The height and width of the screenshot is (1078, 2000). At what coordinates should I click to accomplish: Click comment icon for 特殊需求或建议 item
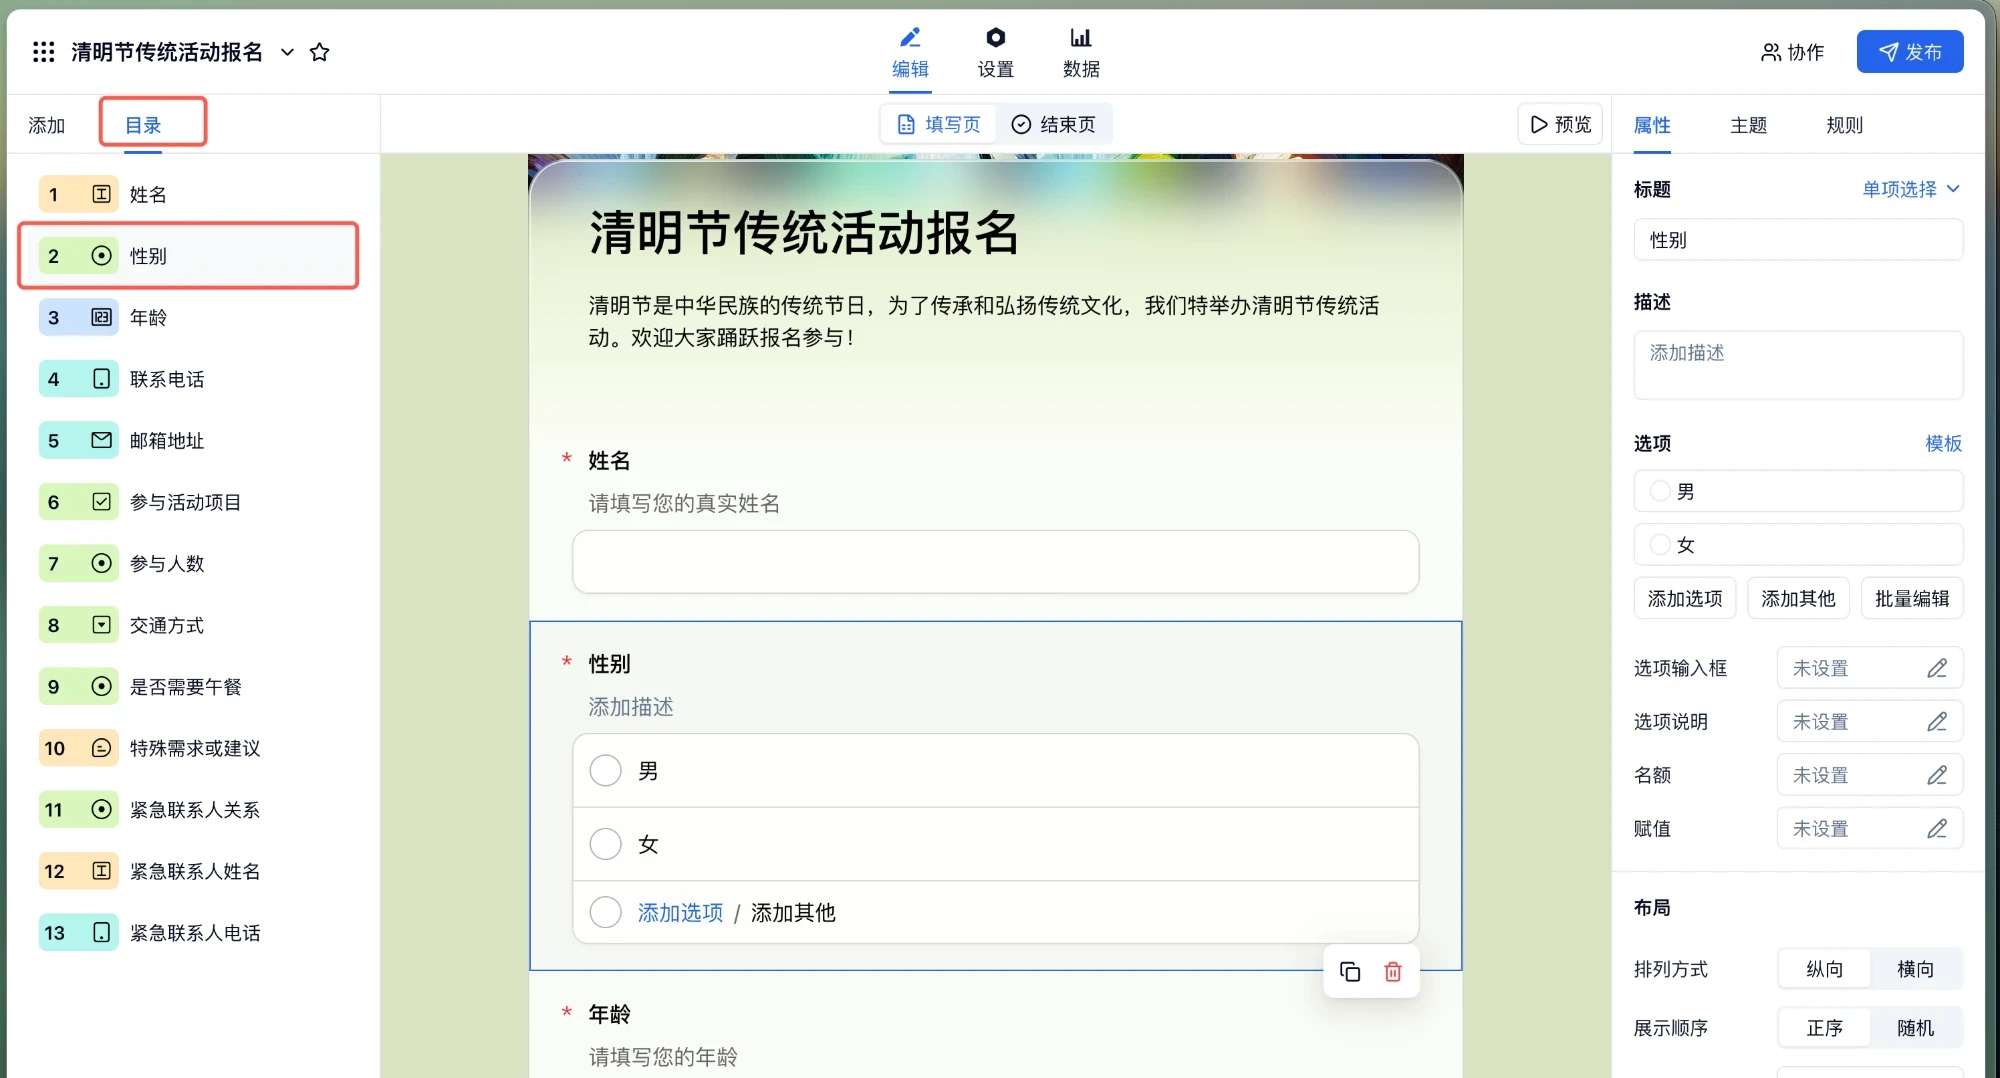click(101, 748)
